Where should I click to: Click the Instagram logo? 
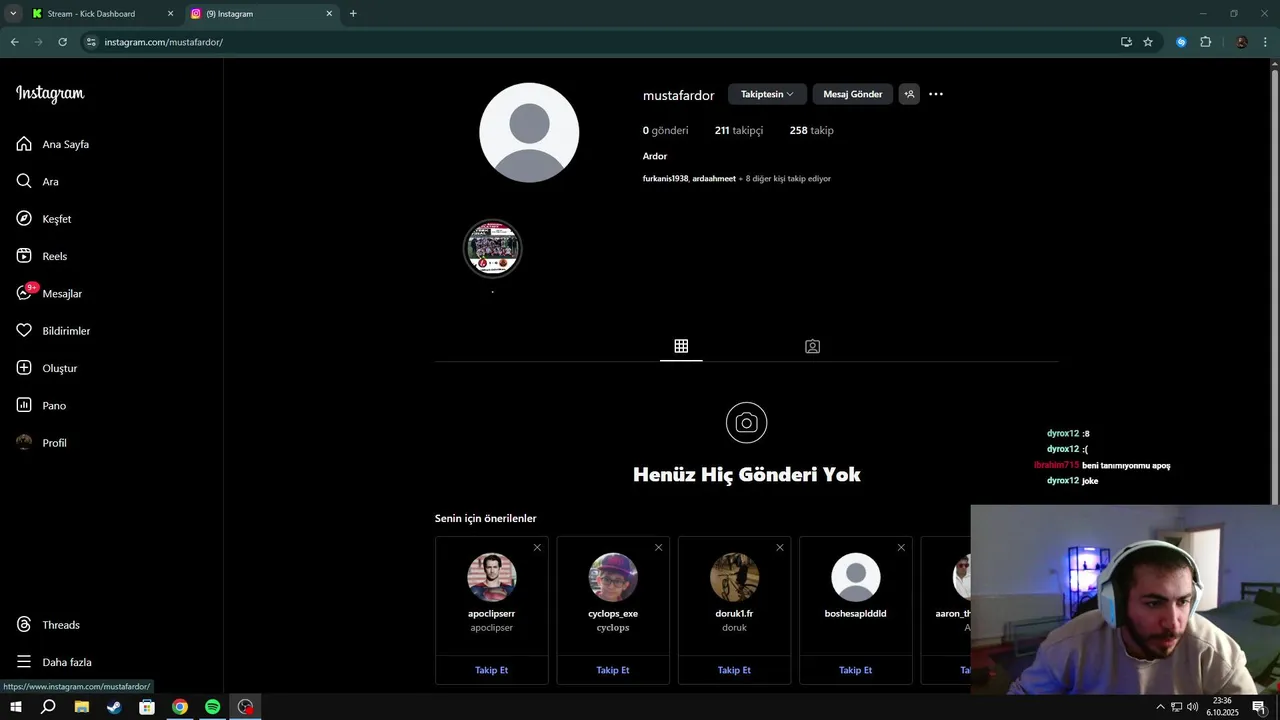pos(50,94)
